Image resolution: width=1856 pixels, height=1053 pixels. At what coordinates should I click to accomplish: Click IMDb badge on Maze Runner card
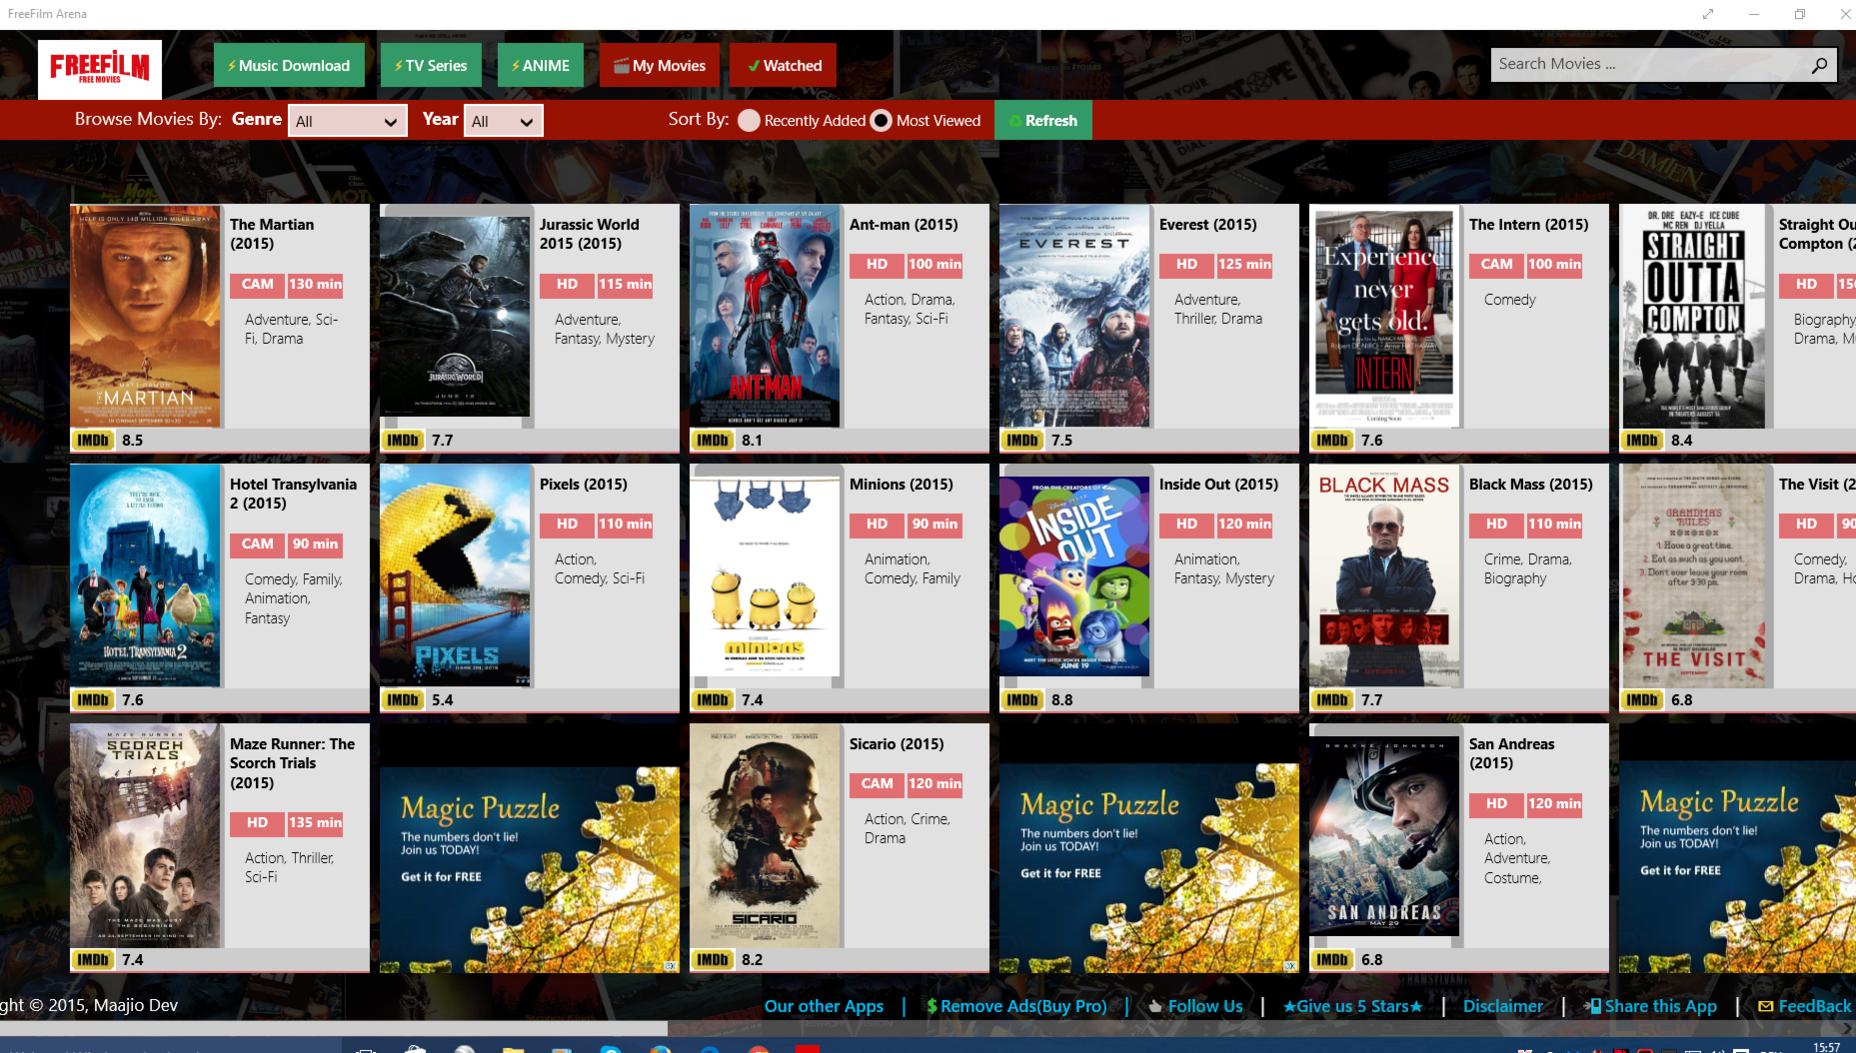93,960
